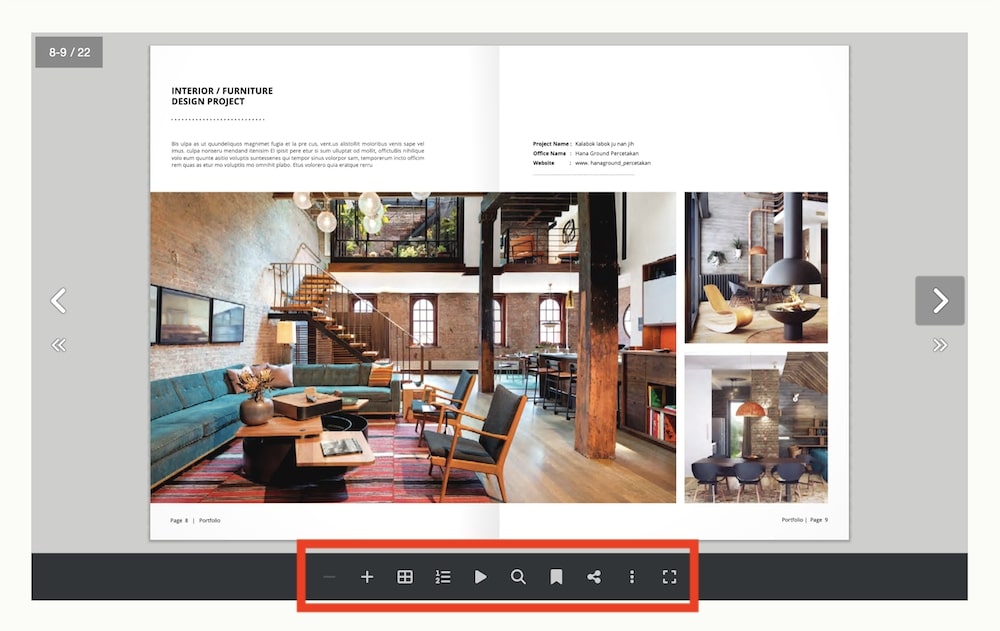Enter fullscreen mode
Viewport: 1000px width, 631px height.
(x=670, y=577)
